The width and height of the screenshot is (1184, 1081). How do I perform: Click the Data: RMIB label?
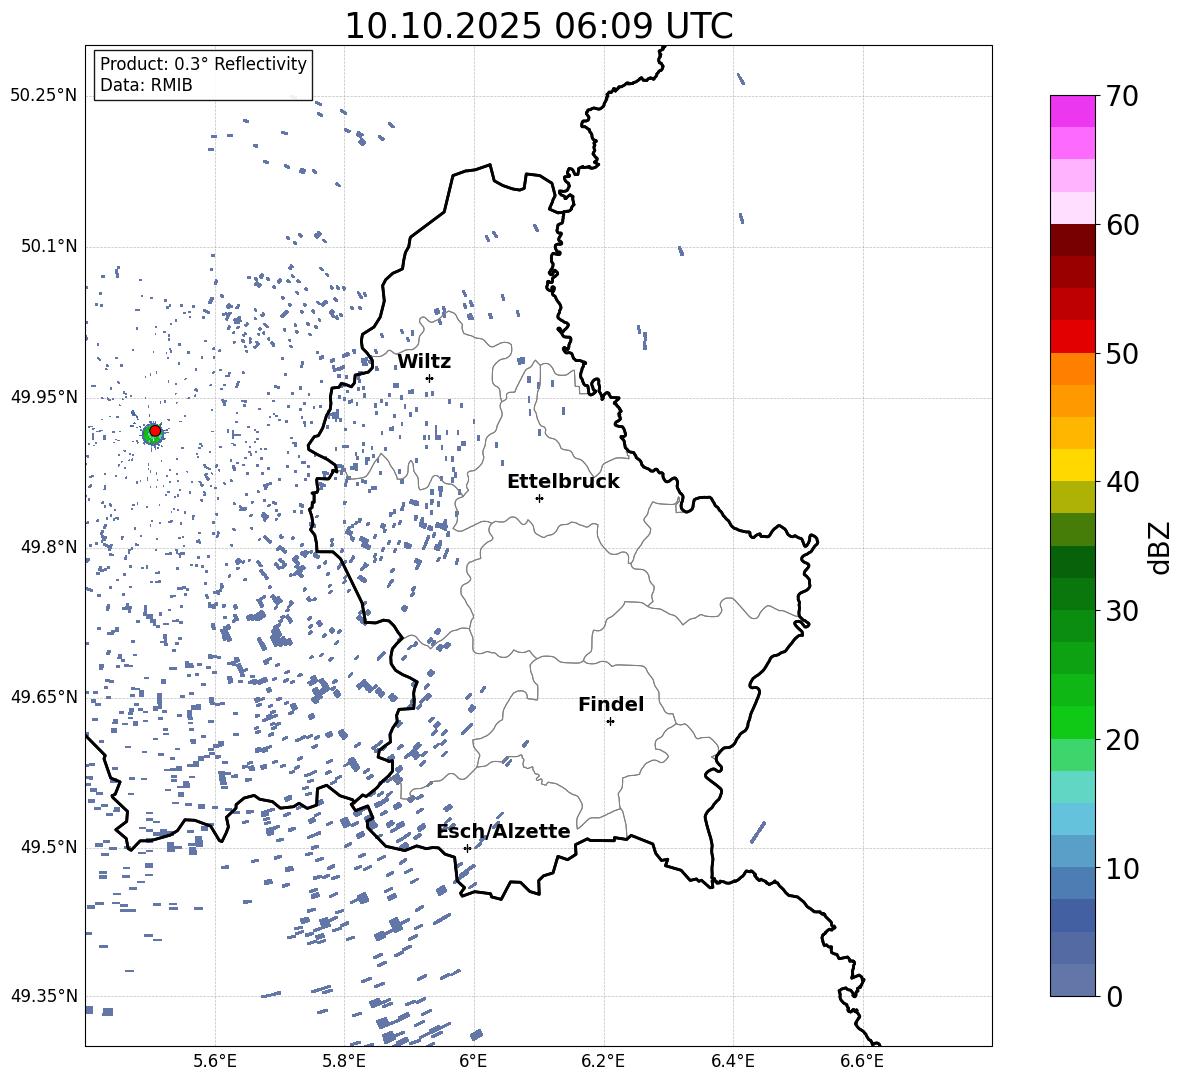pos(146,85)
